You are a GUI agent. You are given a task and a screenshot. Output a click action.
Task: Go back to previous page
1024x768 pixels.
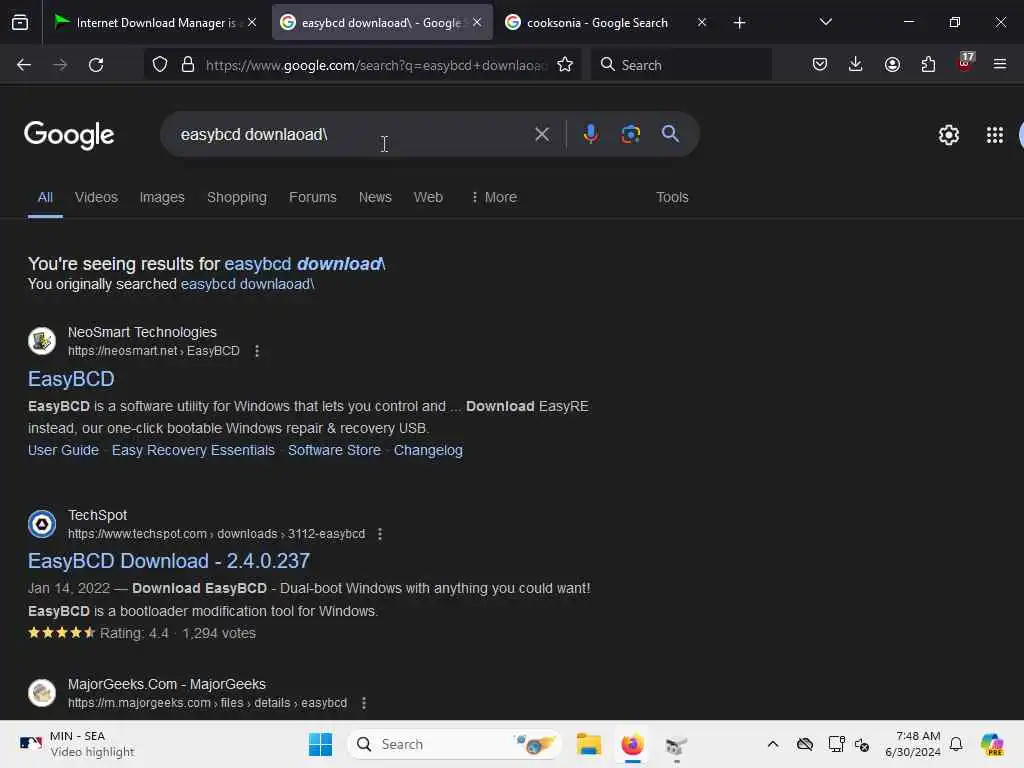coord(24,65)
